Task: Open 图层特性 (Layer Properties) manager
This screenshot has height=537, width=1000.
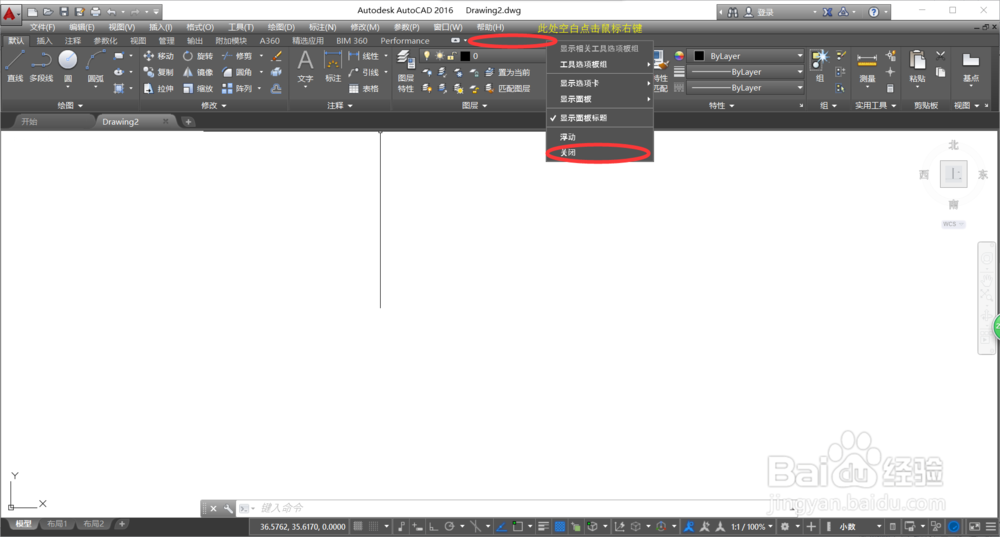Action: (x=406, y=71)
